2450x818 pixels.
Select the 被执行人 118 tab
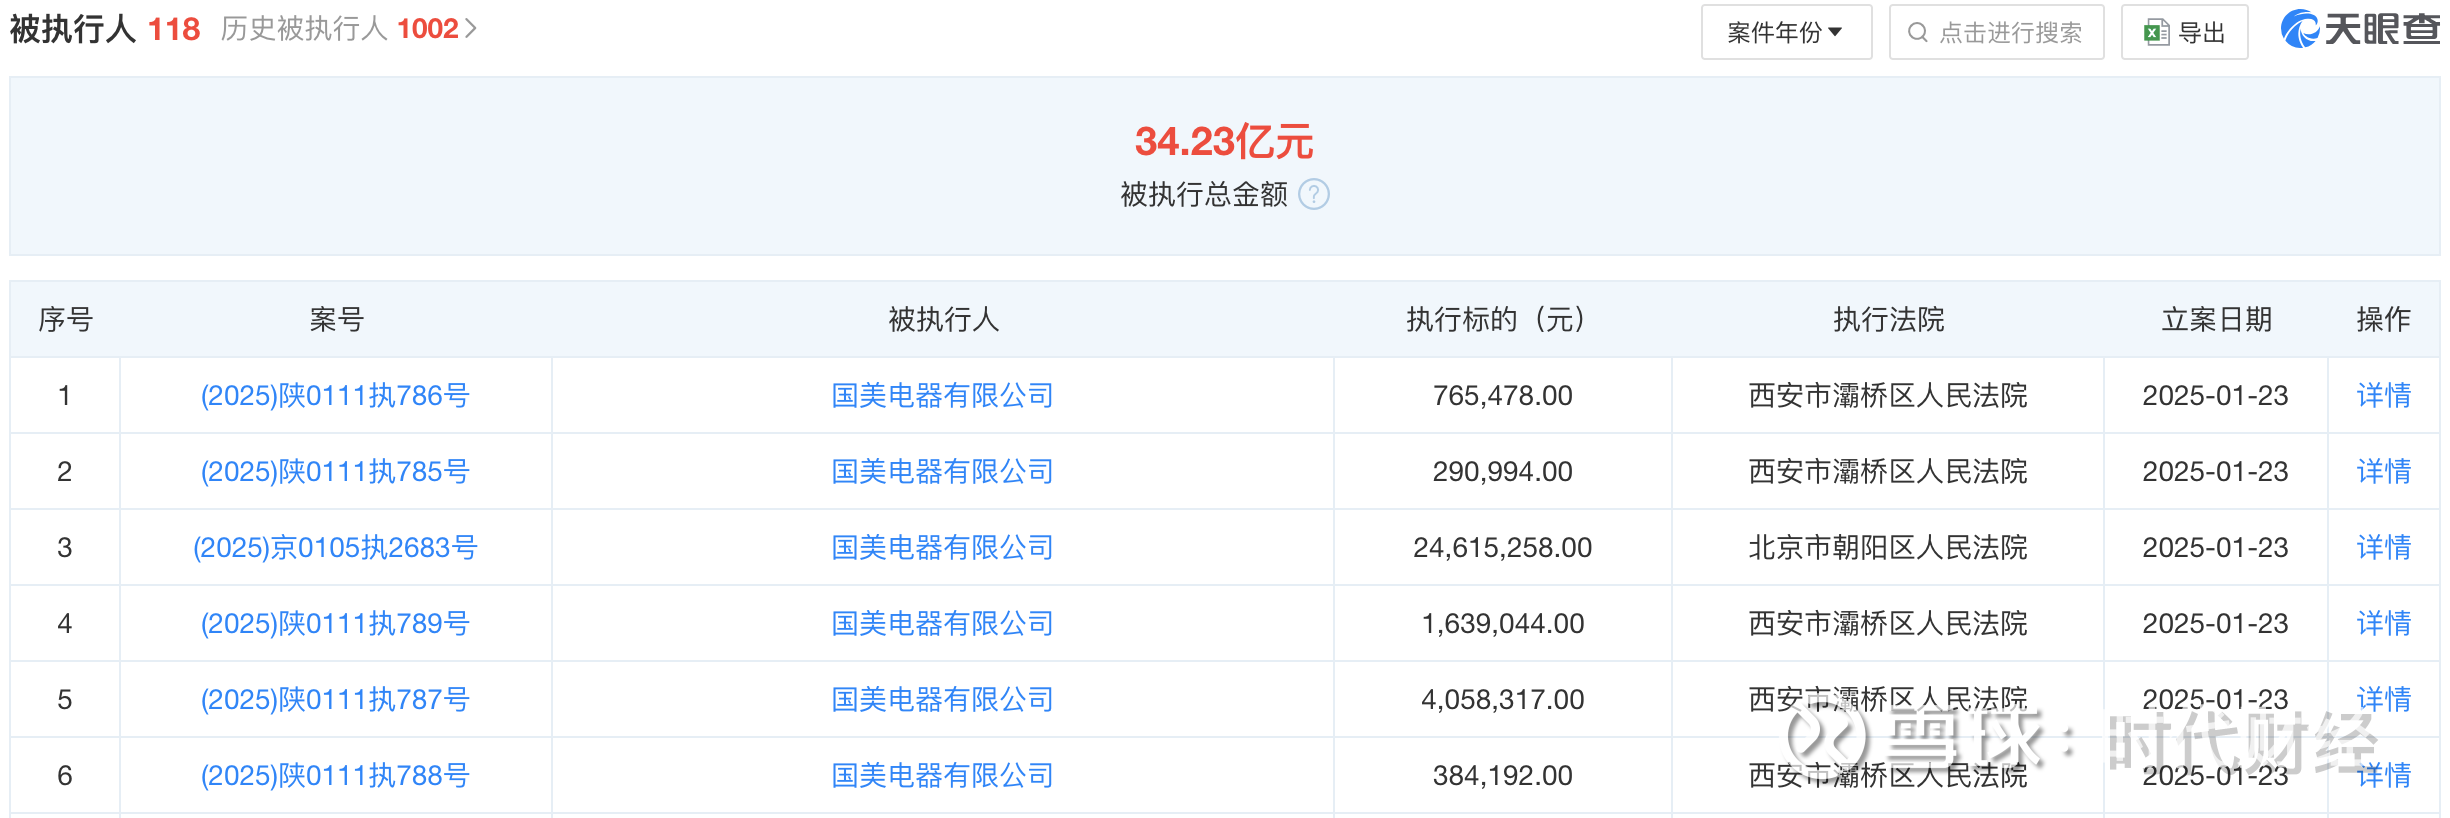tap(105, 29)
